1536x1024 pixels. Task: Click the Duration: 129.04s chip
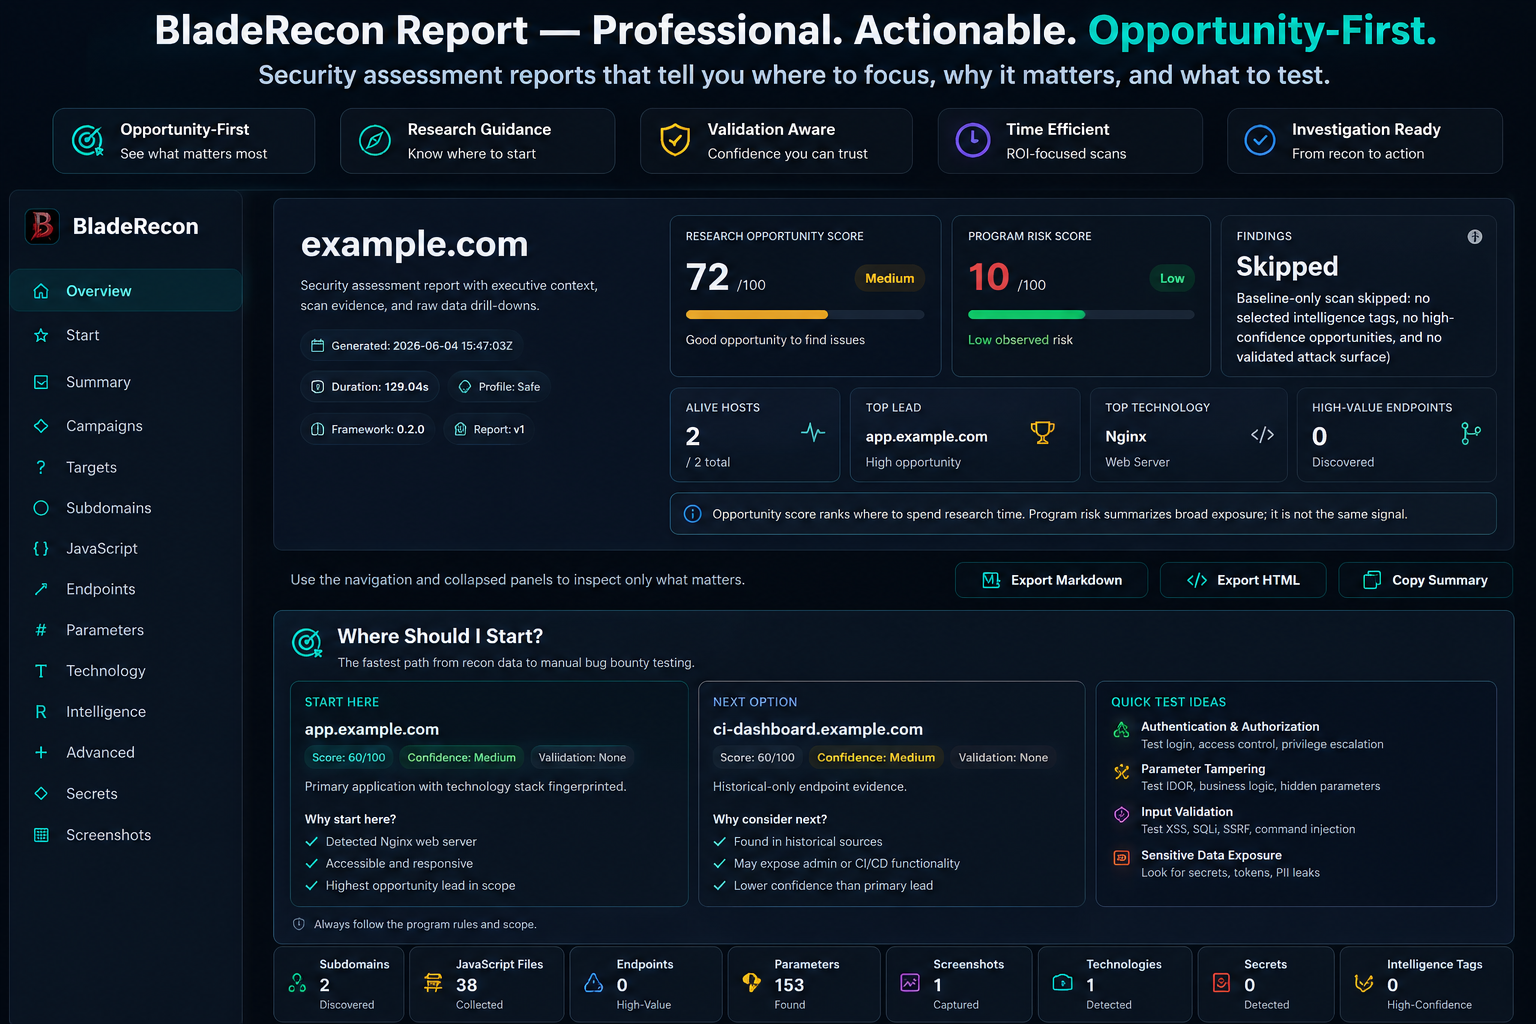pyautogui.click(x=370, y=387)
